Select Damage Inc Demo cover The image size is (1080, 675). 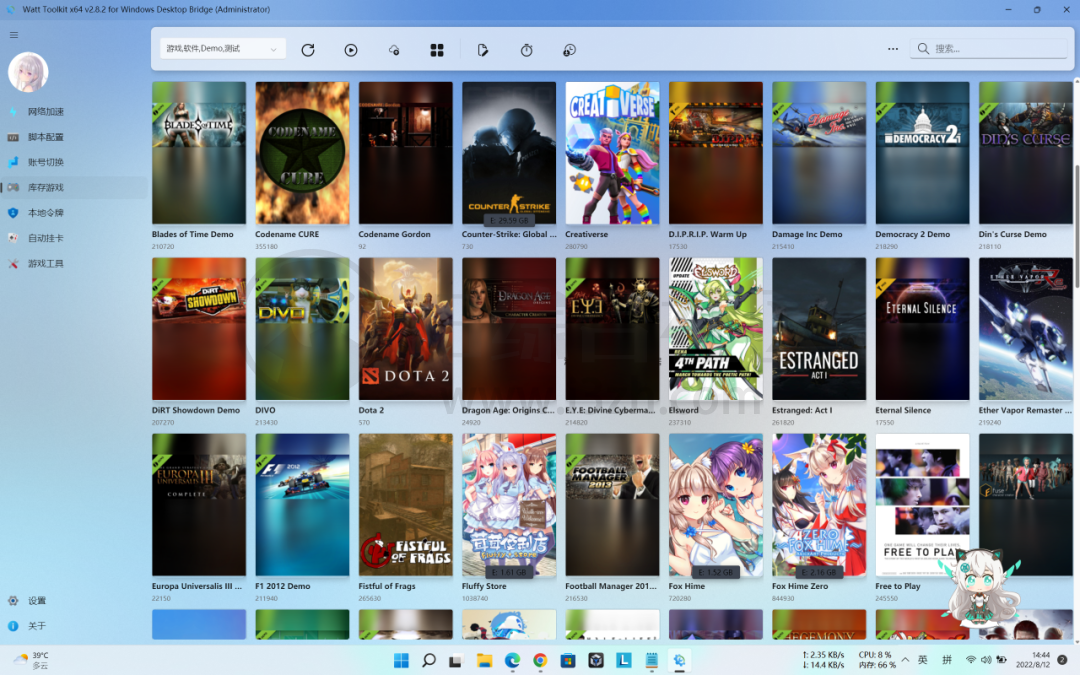tap(819, 153)
